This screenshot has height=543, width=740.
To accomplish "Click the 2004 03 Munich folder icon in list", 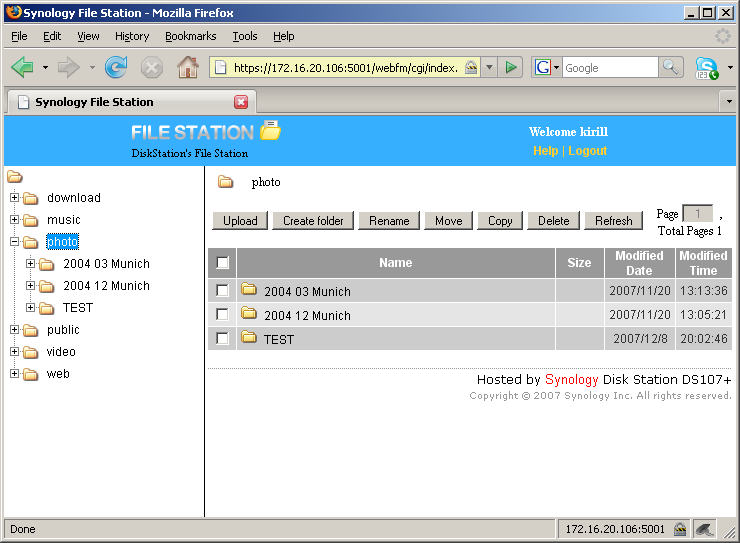I will point(249,289).
